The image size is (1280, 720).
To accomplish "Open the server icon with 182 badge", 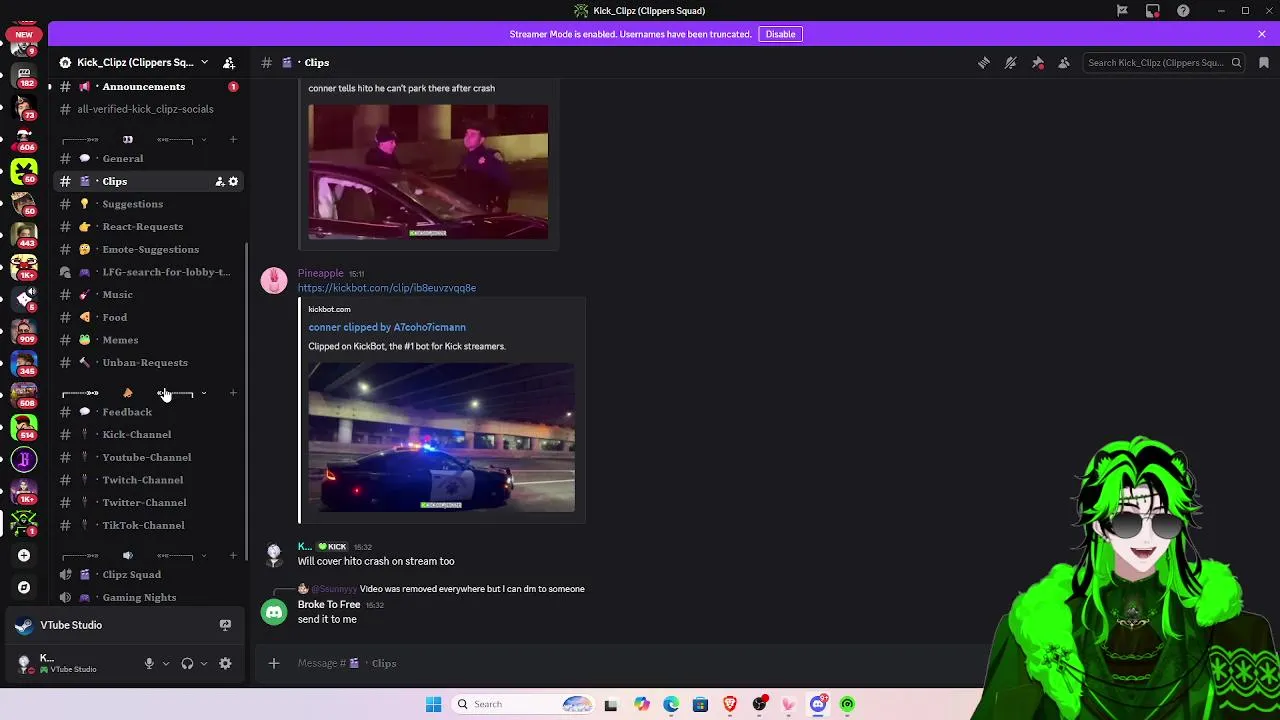I will pos(24,76).
